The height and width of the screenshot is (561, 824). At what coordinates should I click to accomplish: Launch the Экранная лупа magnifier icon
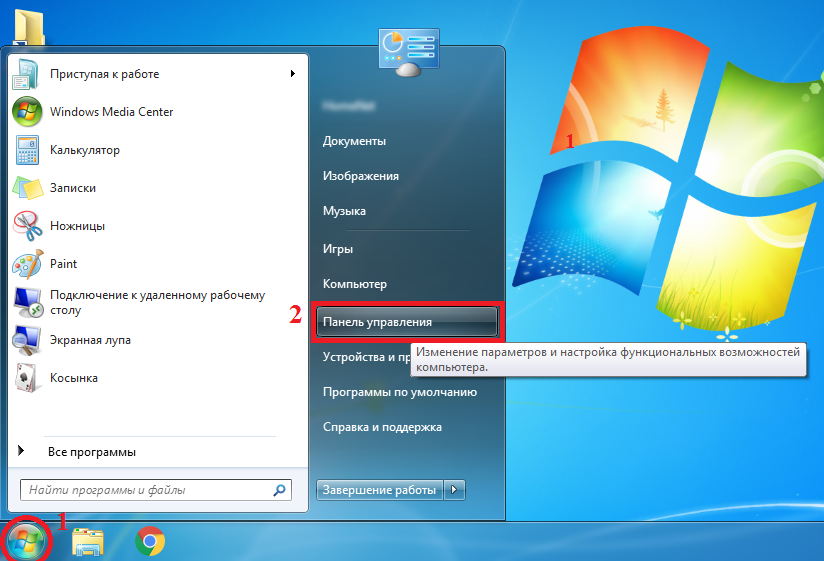26,340
